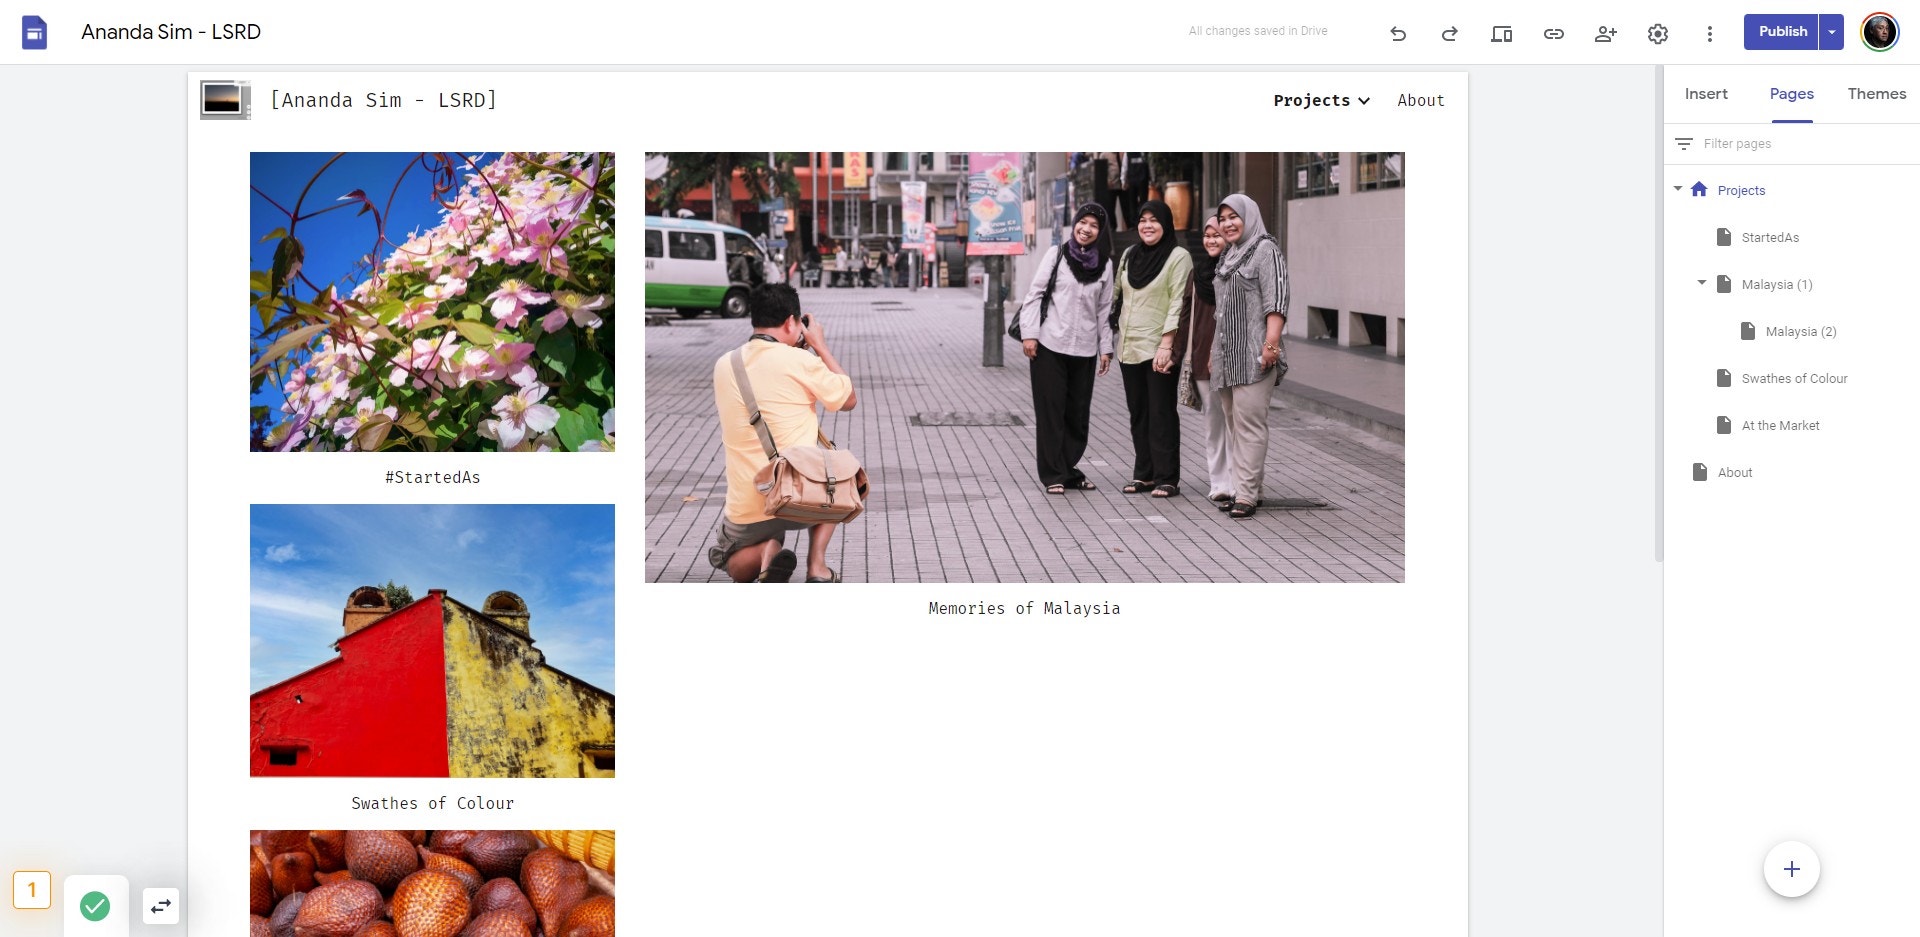
Task: Open the Publish dropdown arrow
Action: point(1831,32)
